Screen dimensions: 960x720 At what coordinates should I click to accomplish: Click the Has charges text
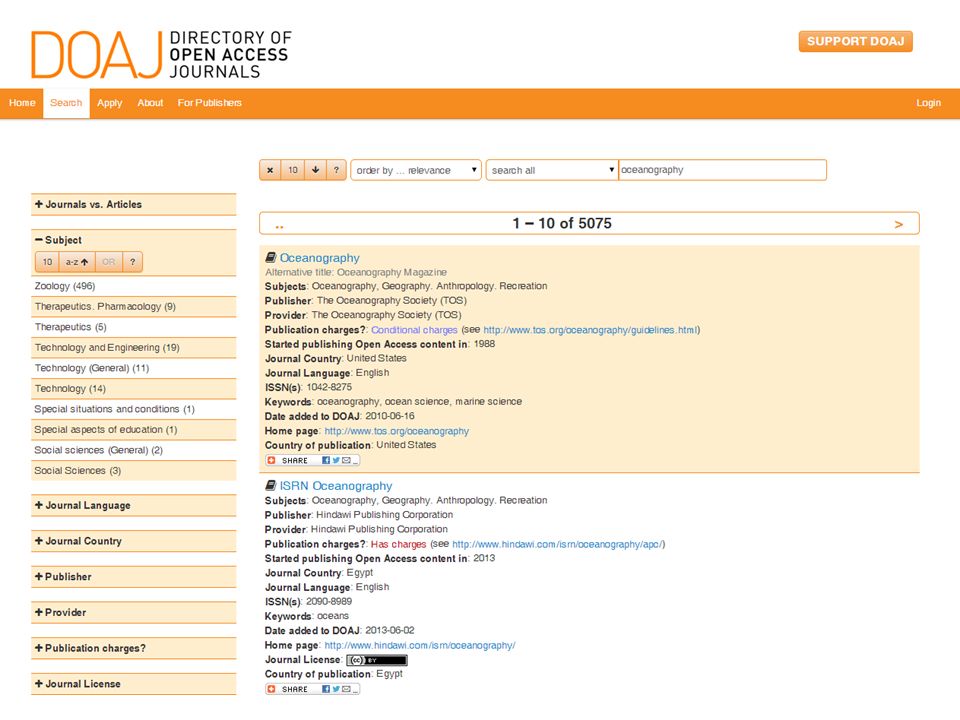tap(399, 544)
